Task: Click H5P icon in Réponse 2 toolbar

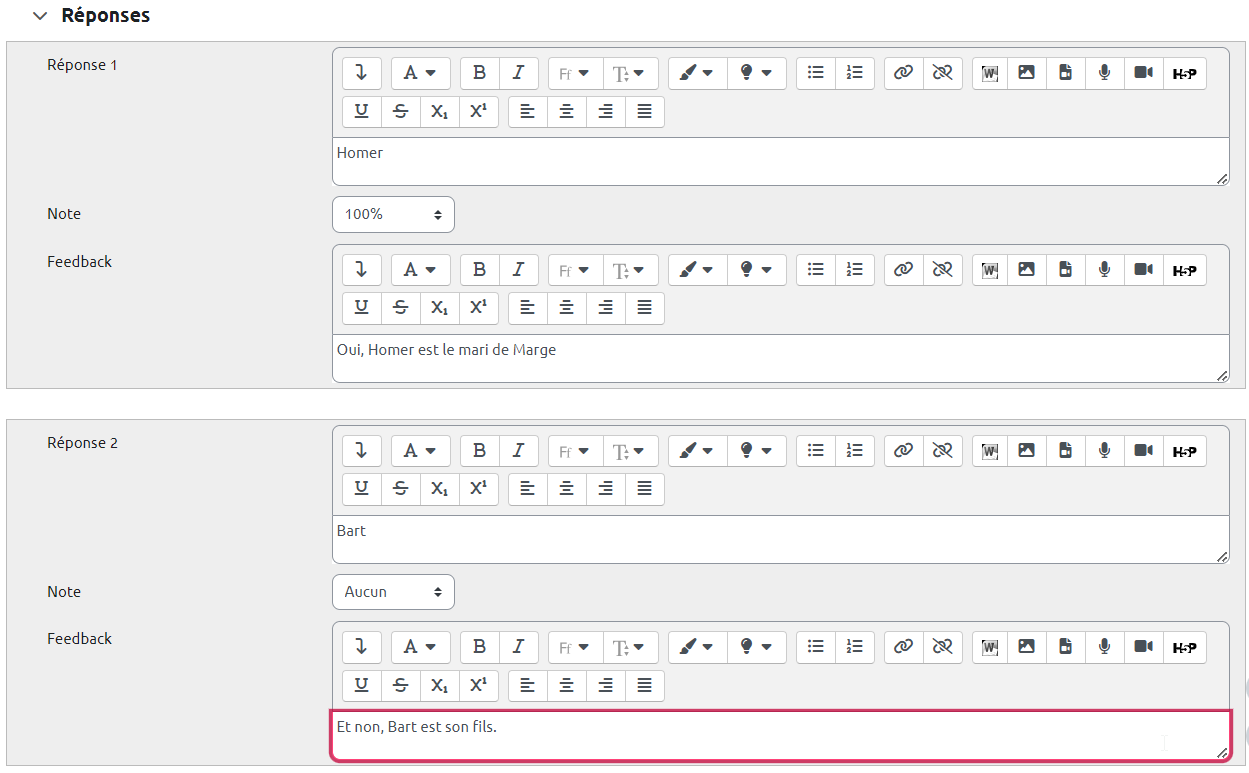Action: [x=1184, y=451]
